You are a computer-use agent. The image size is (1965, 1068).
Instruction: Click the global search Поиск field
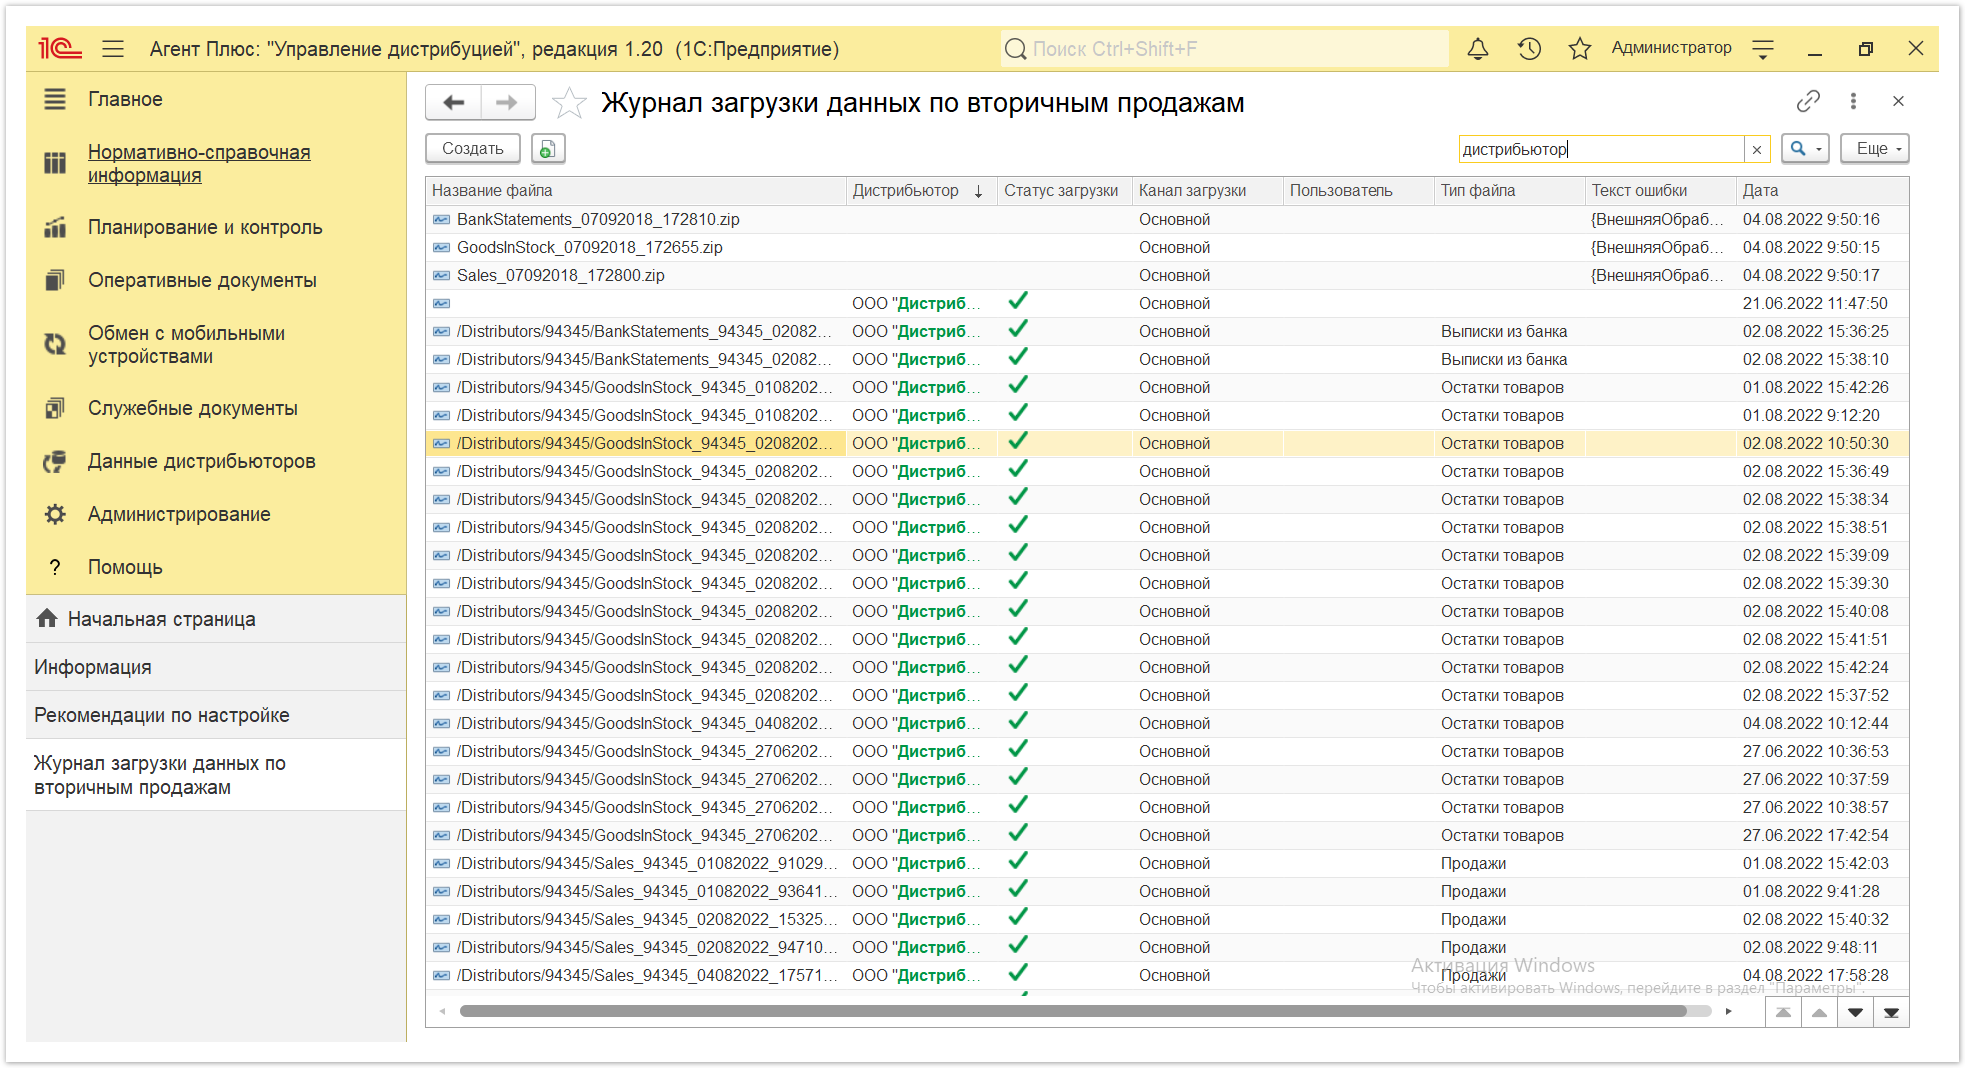coord(1225,49)
